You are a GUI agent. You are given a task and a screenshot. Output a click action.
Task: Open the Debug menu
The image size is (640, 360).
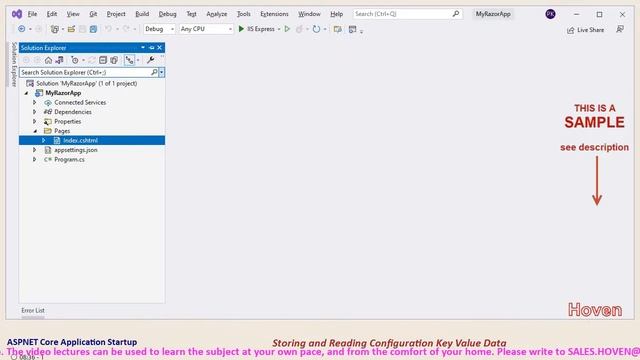167,14
